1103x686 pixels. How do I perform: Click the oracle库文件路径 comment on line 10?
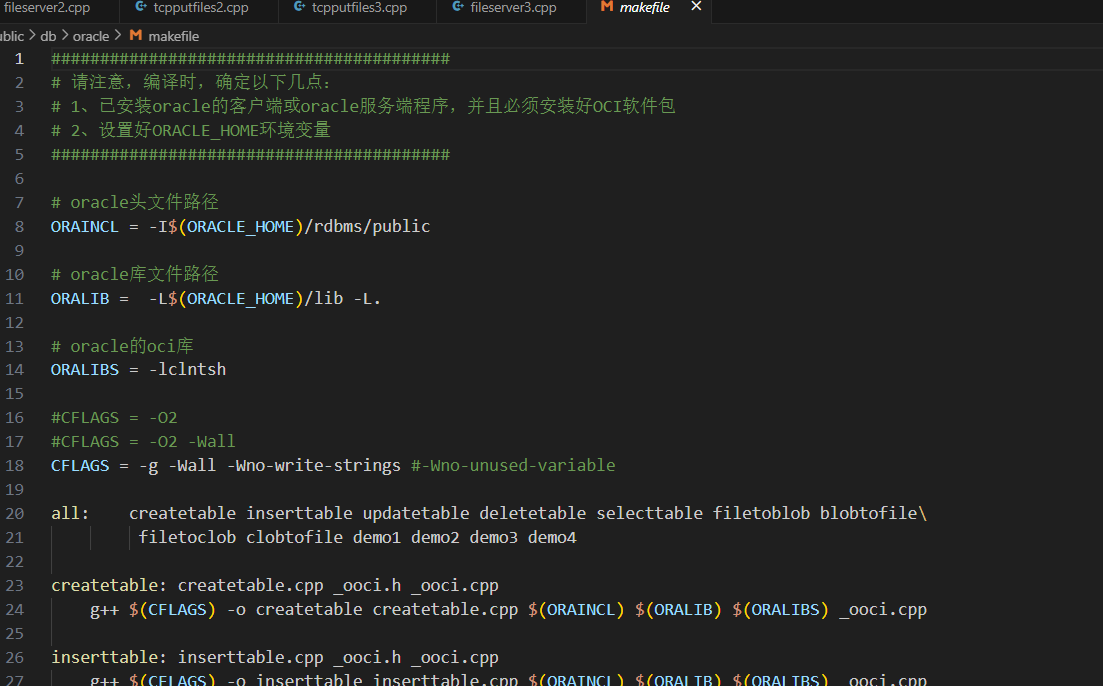coord(134,274)
